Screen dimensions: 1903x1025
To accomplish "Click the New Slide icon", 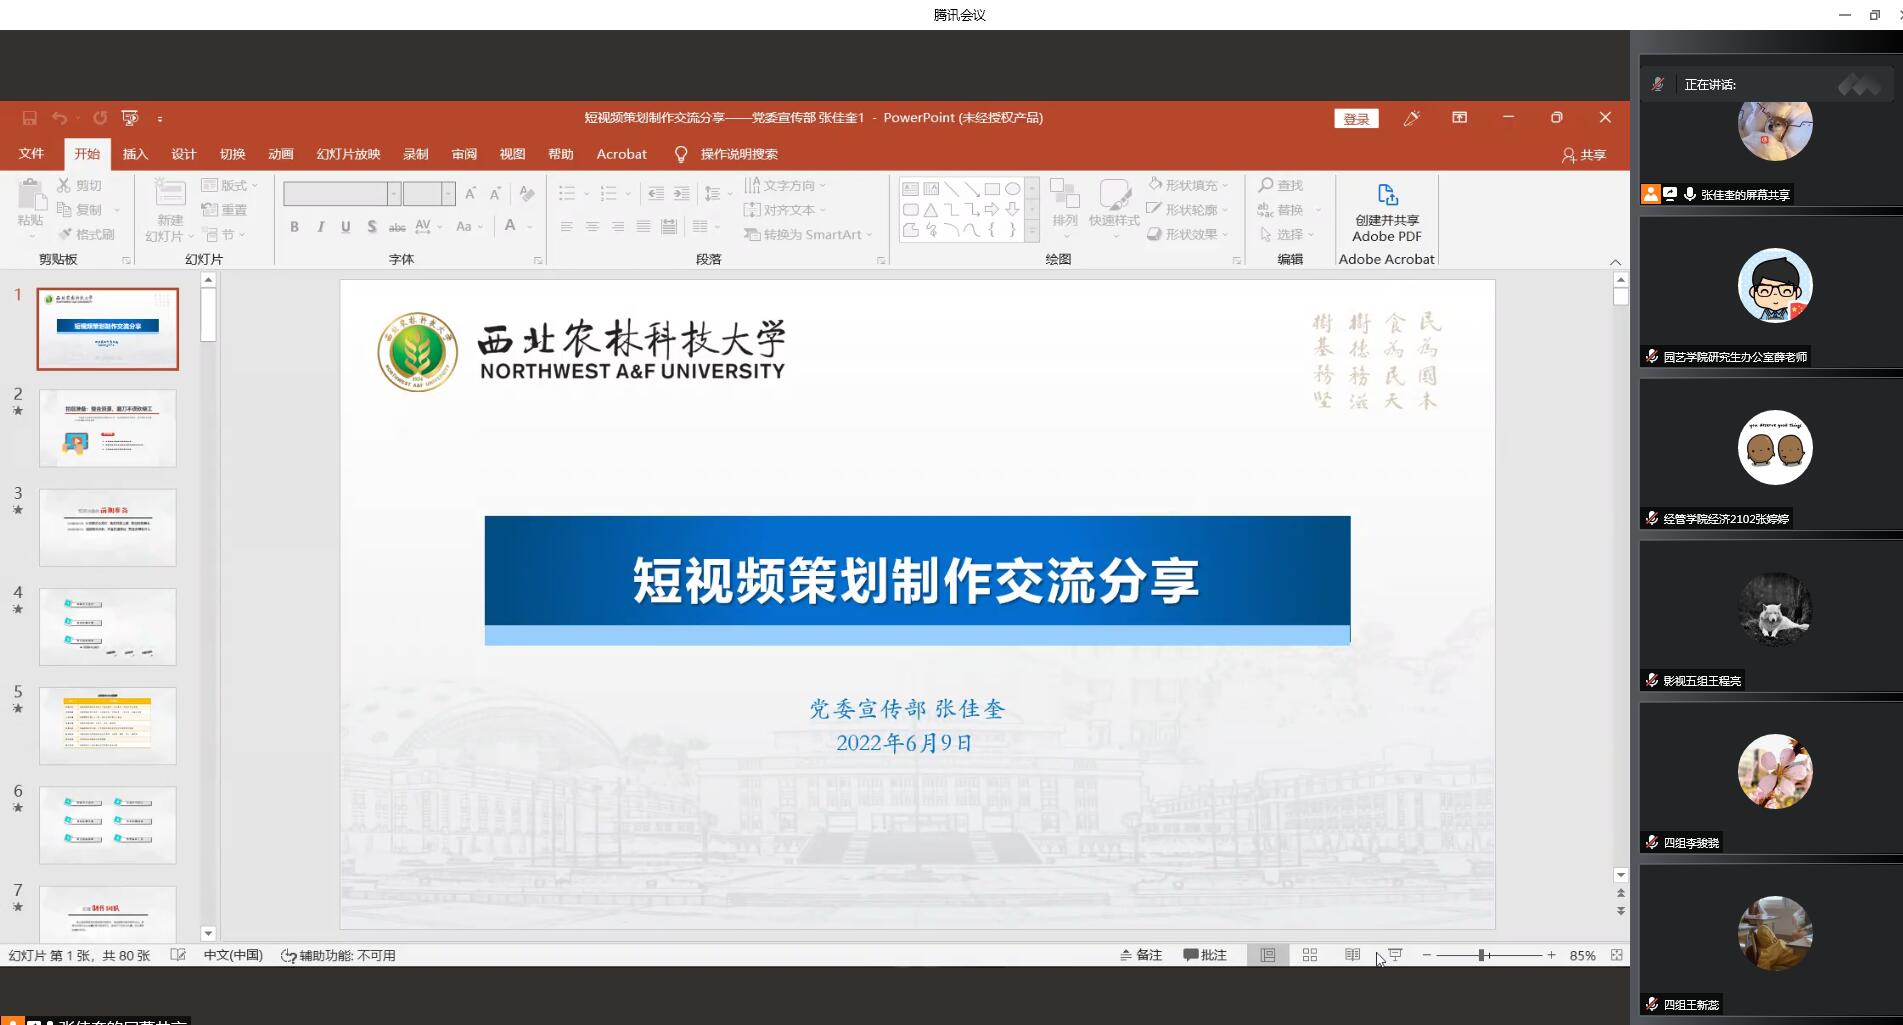I will pyautogui.click(x=169, y=196).
